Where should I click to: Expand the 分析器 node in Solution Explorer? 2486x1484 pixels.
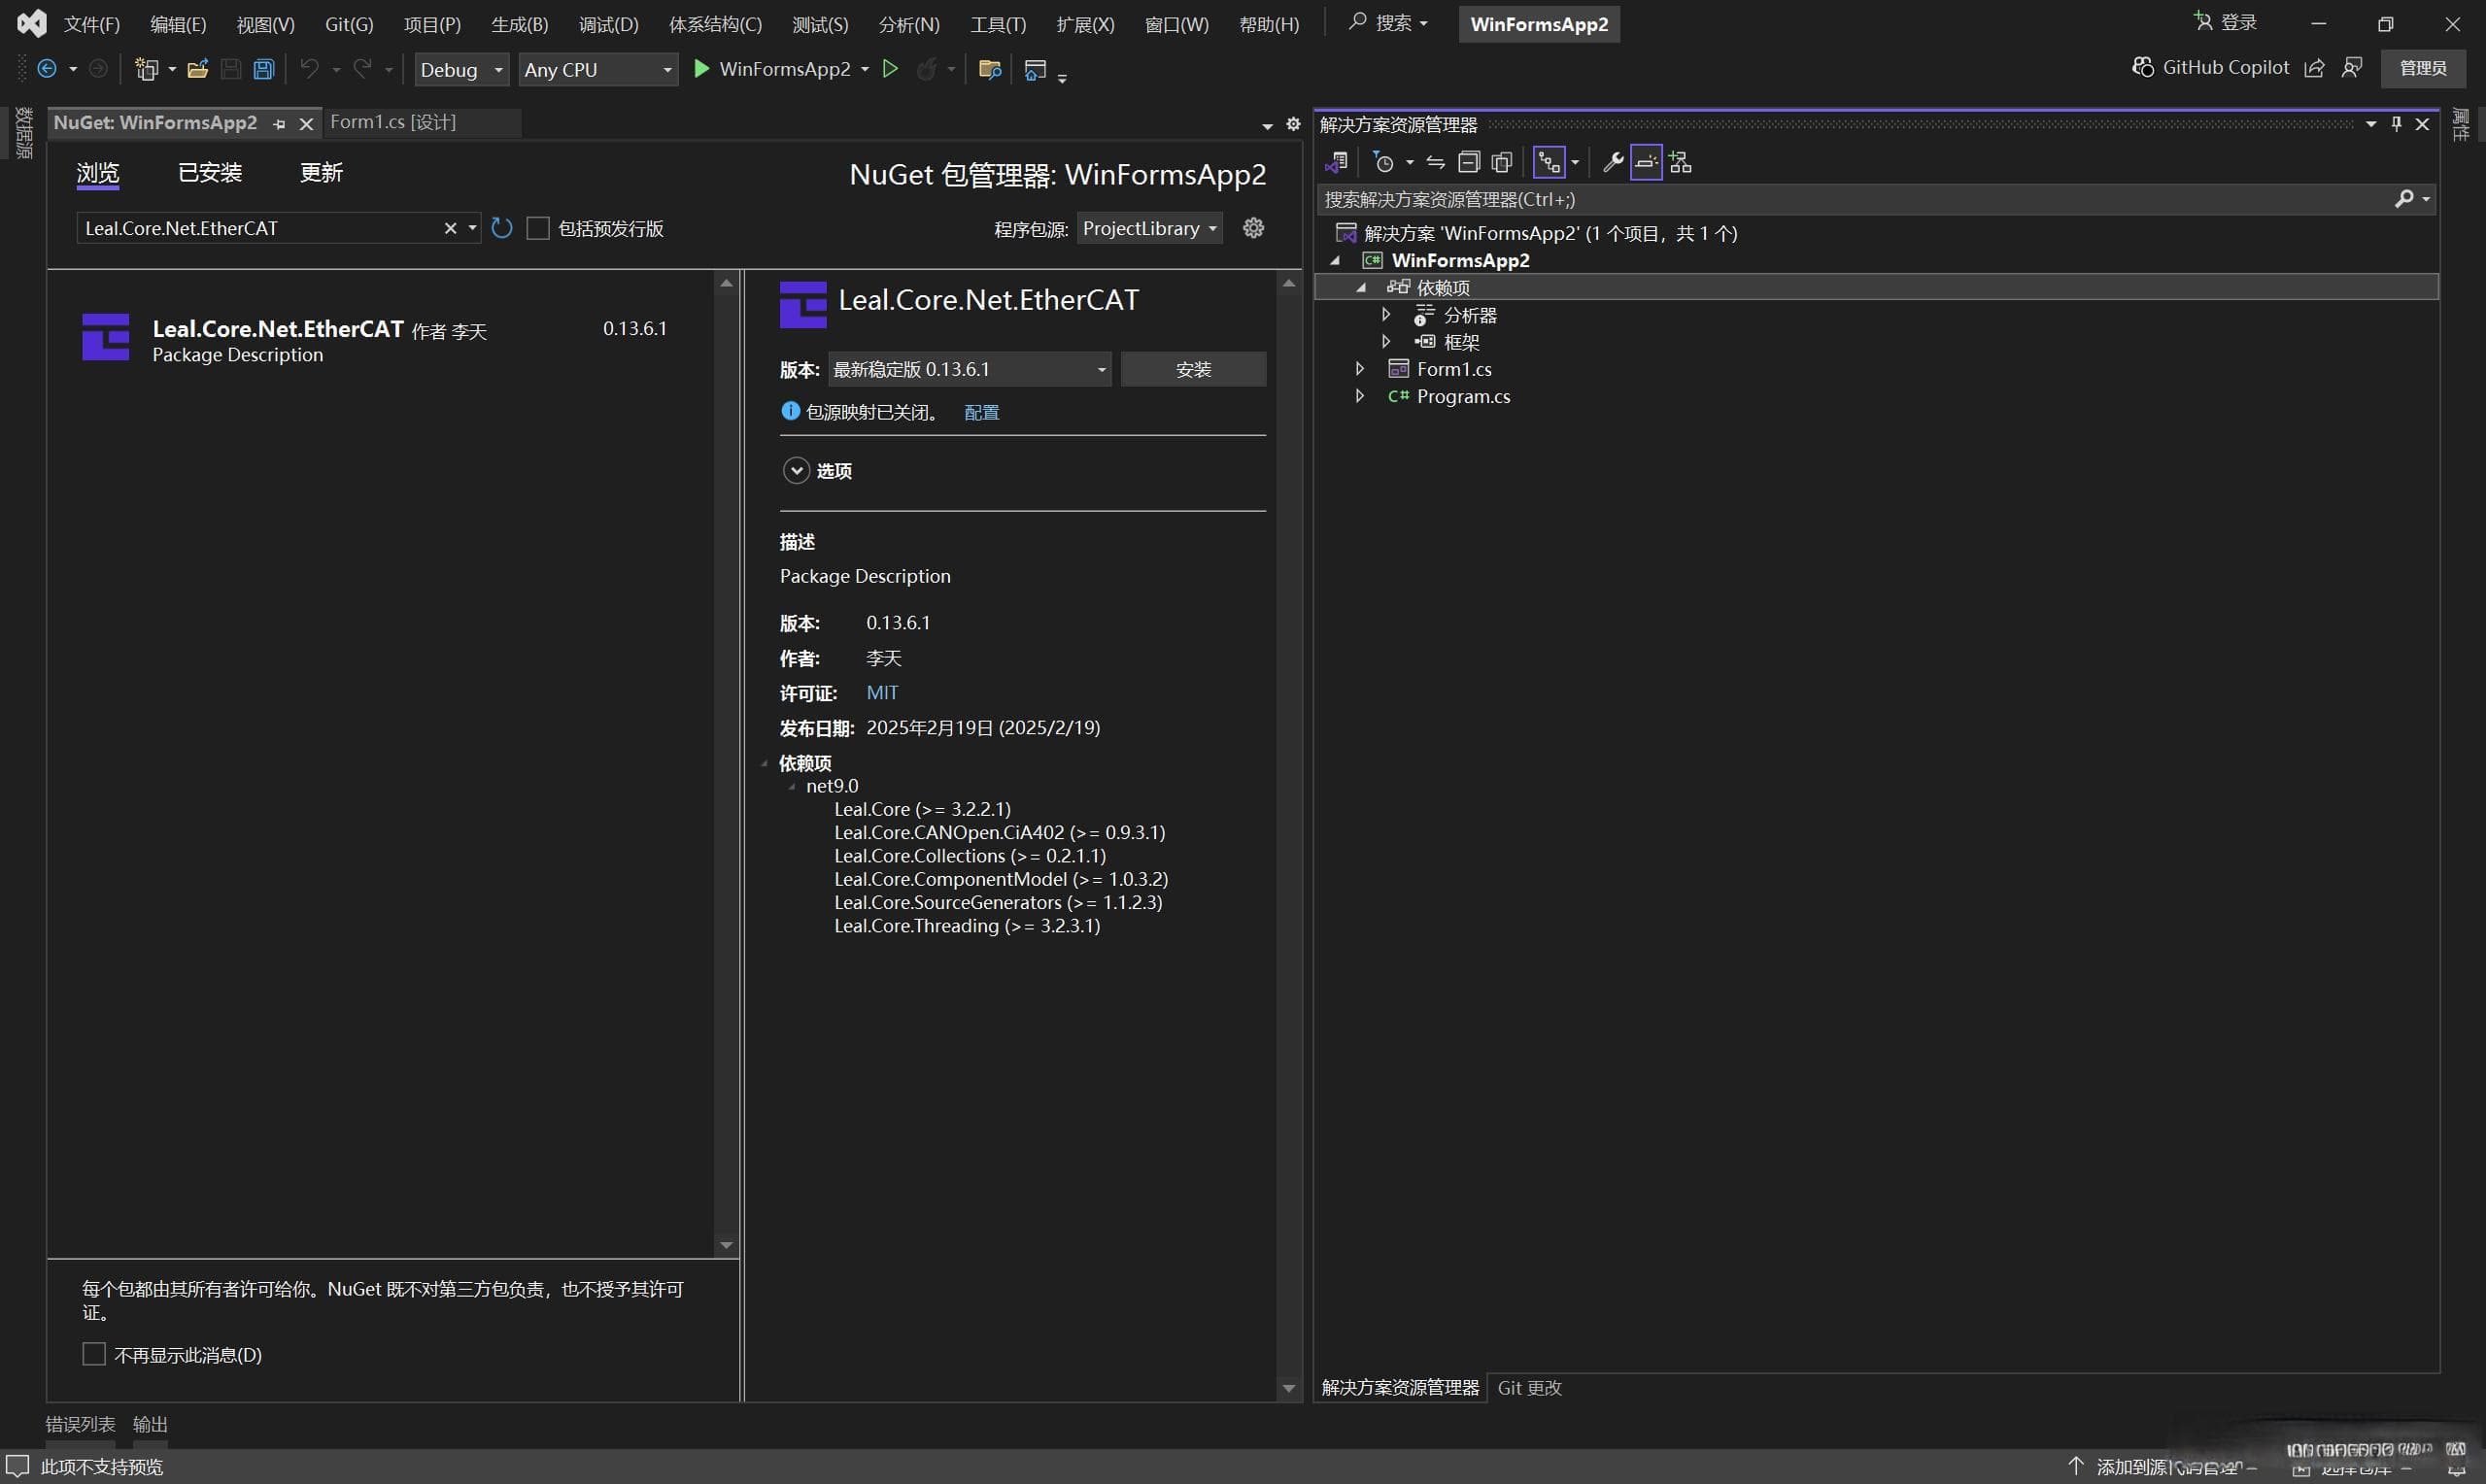tap(1386, 314)
